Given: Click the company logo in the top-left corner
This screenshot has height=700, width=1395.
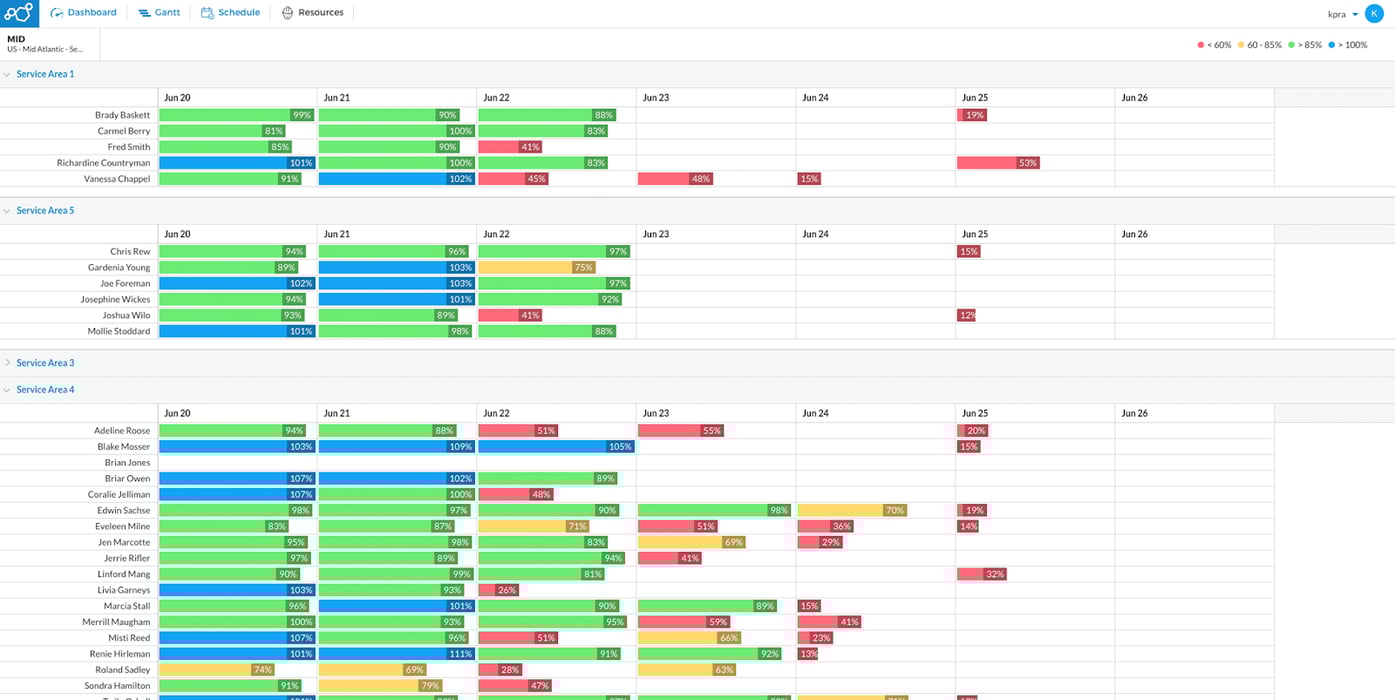Looking at the screenshot, I should pos(16,13).
